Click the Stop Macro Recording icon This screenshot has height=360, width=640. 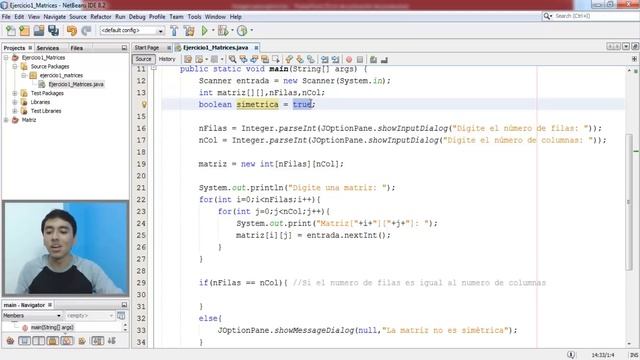(x=360, y=60)
